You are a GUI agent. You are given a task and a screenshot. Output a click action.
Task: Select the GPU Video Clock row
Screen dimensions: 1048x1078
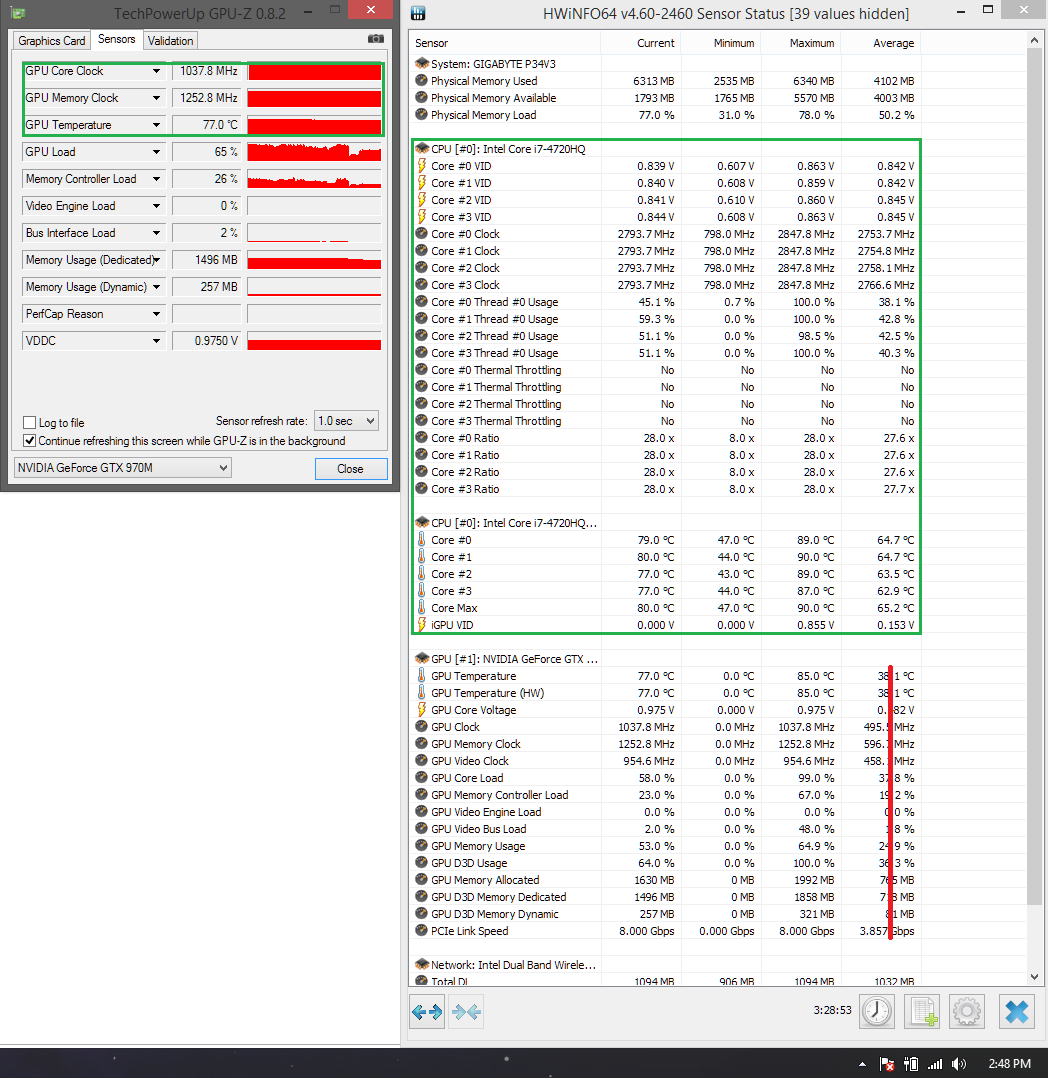[x=665, y=760]
